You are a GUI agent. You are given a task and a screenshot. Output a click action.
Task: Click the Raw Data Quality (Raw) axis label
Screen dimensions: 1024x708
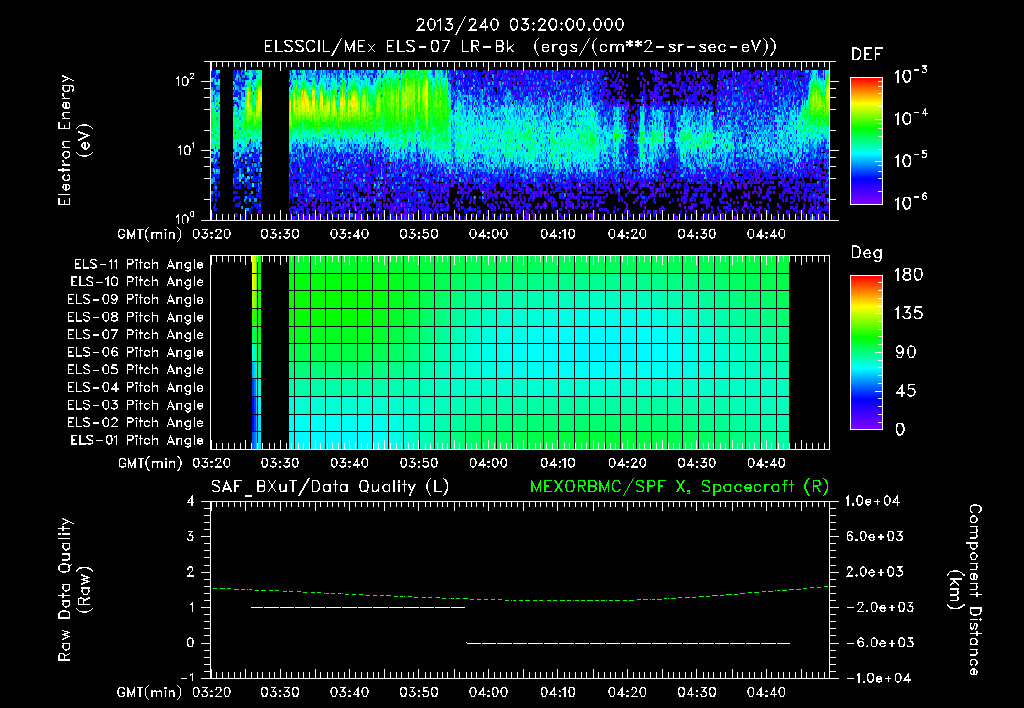click(x=74, y=590)
